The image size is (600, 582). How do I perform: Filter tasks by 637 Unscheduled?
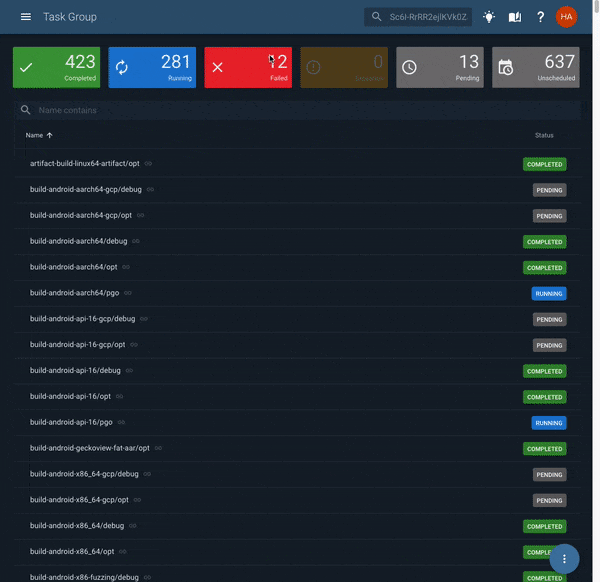536,67
